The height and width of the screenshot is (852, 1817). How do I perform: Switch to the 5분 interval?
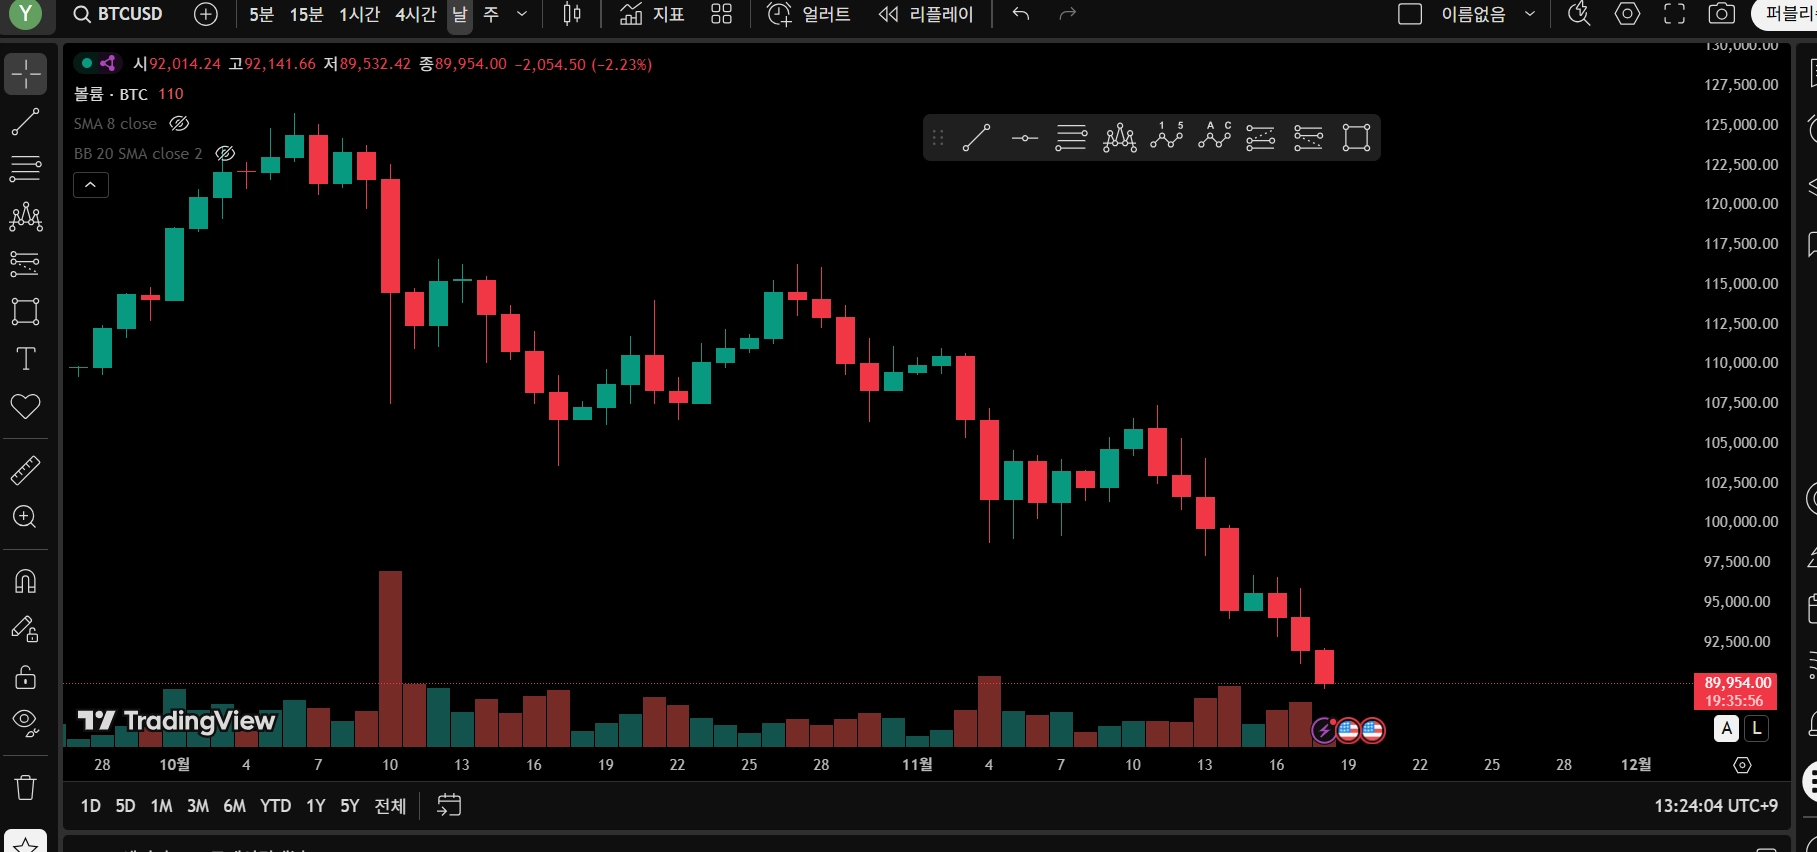261,14
